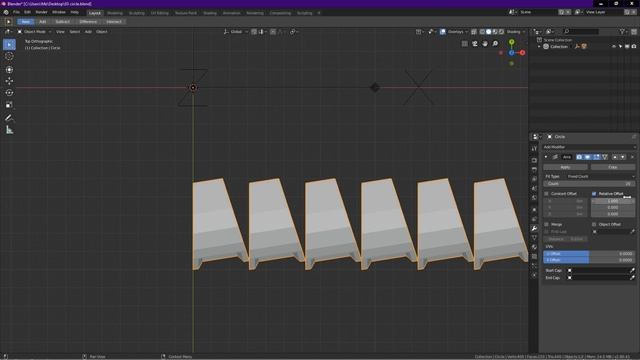Click the Copy modifier button
The width and height of the screenshot is (640, 360).
pyautogui.click(x=613, y=167)
